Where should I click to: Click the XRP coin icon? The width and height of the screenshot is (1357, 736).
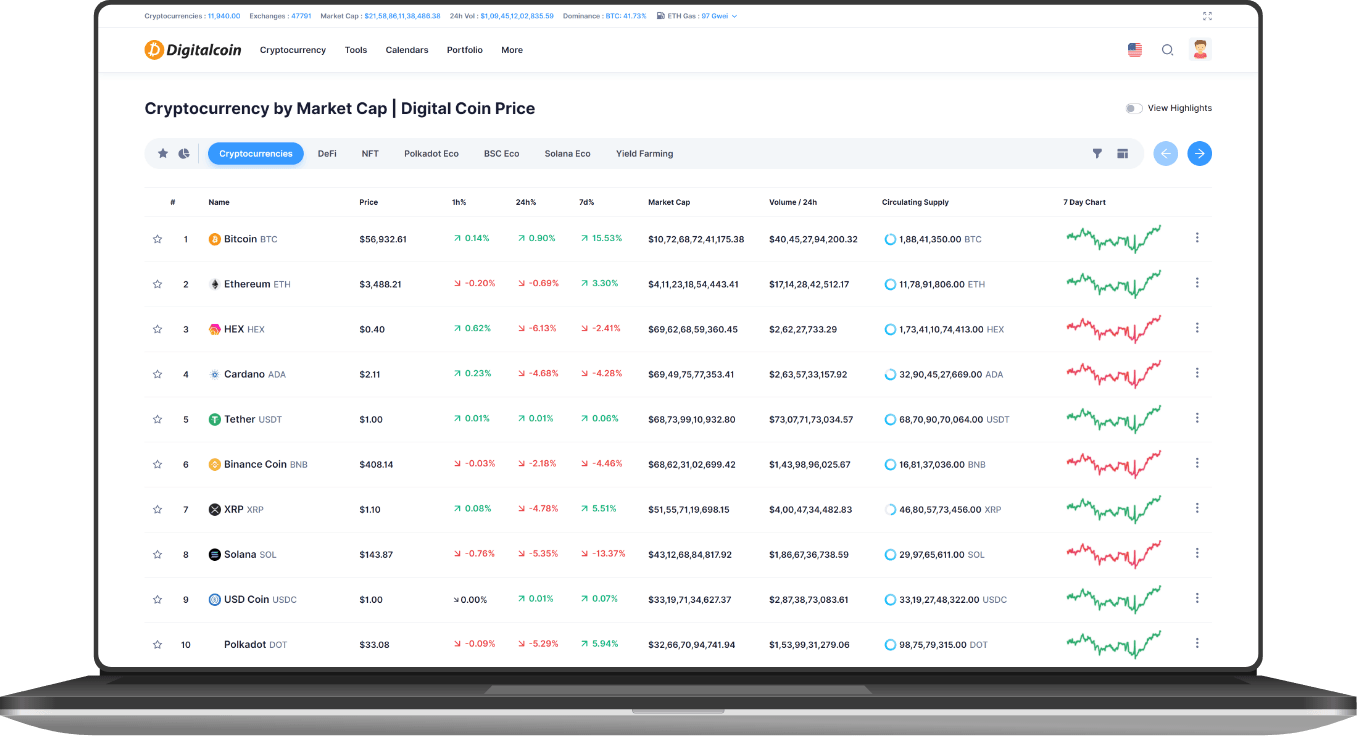214,509
